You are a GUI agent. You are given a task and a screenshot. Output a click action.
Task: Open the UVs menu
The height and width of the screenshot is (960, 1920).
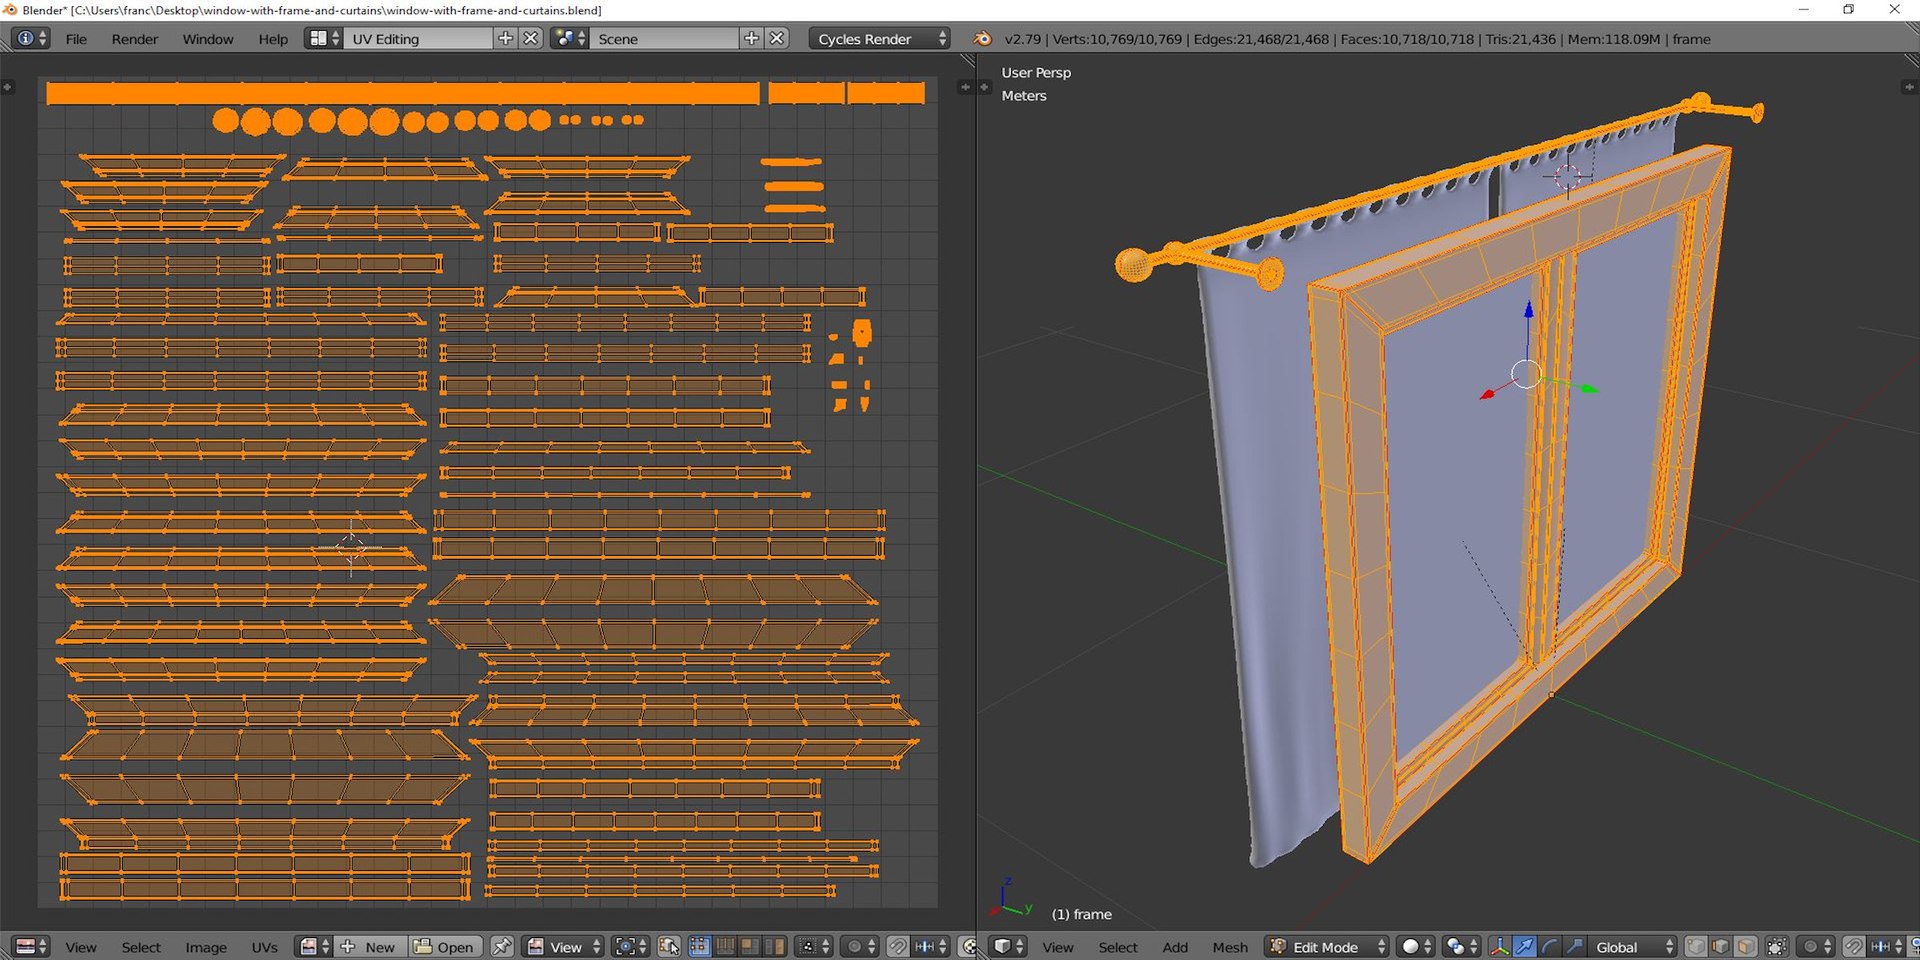point(264,947)
